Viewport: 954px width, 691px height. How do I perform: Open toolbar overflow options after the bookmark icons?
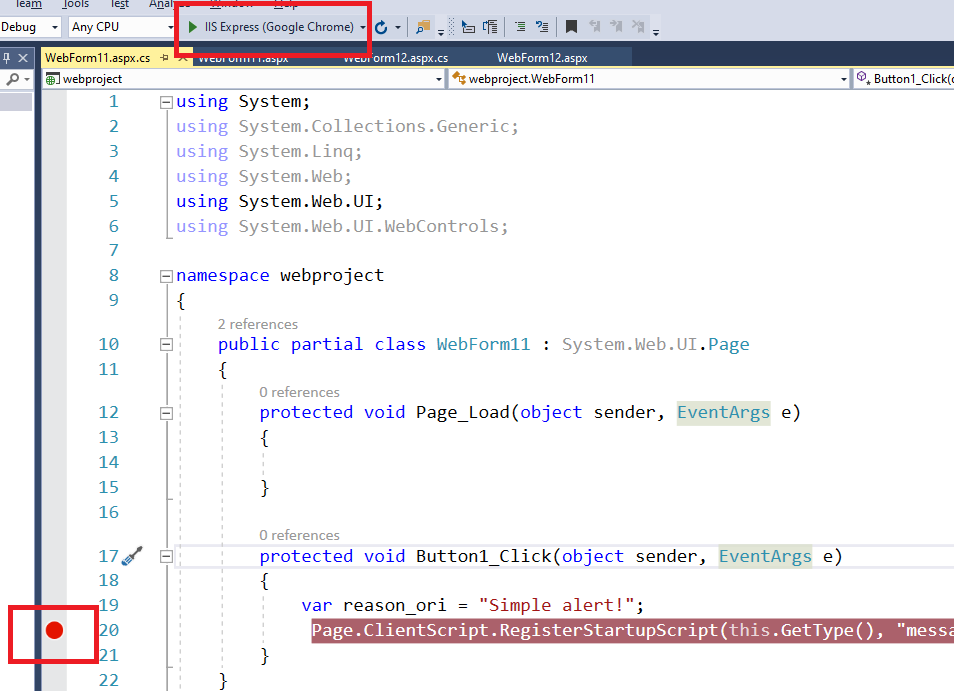coord(656,33)
